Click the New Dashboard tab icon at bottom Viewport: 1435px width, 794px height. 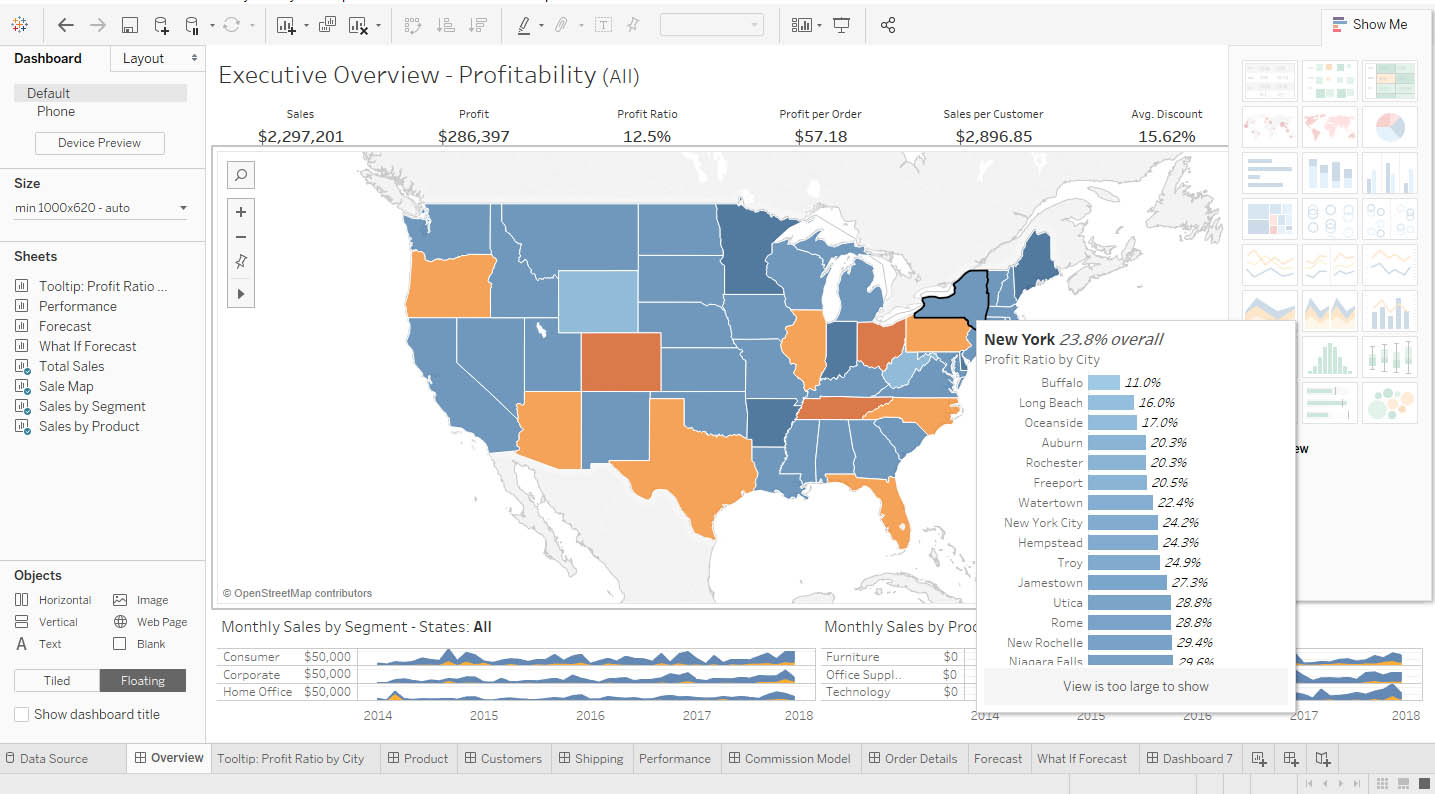click(1291, 758)
